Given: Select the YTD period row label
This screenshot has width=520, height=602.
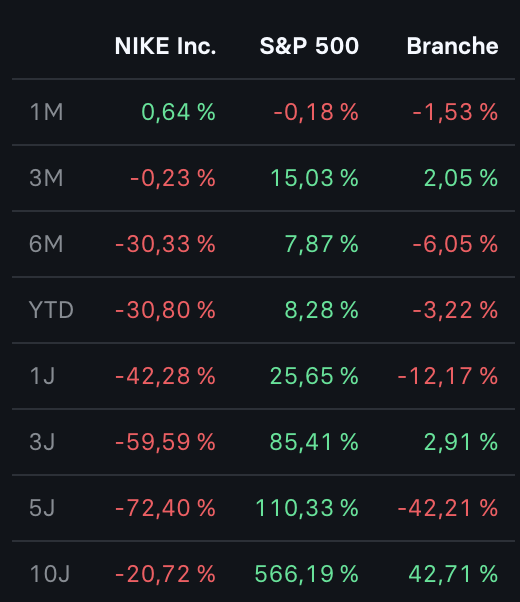Looking at the screenshot, I should 51,310.
